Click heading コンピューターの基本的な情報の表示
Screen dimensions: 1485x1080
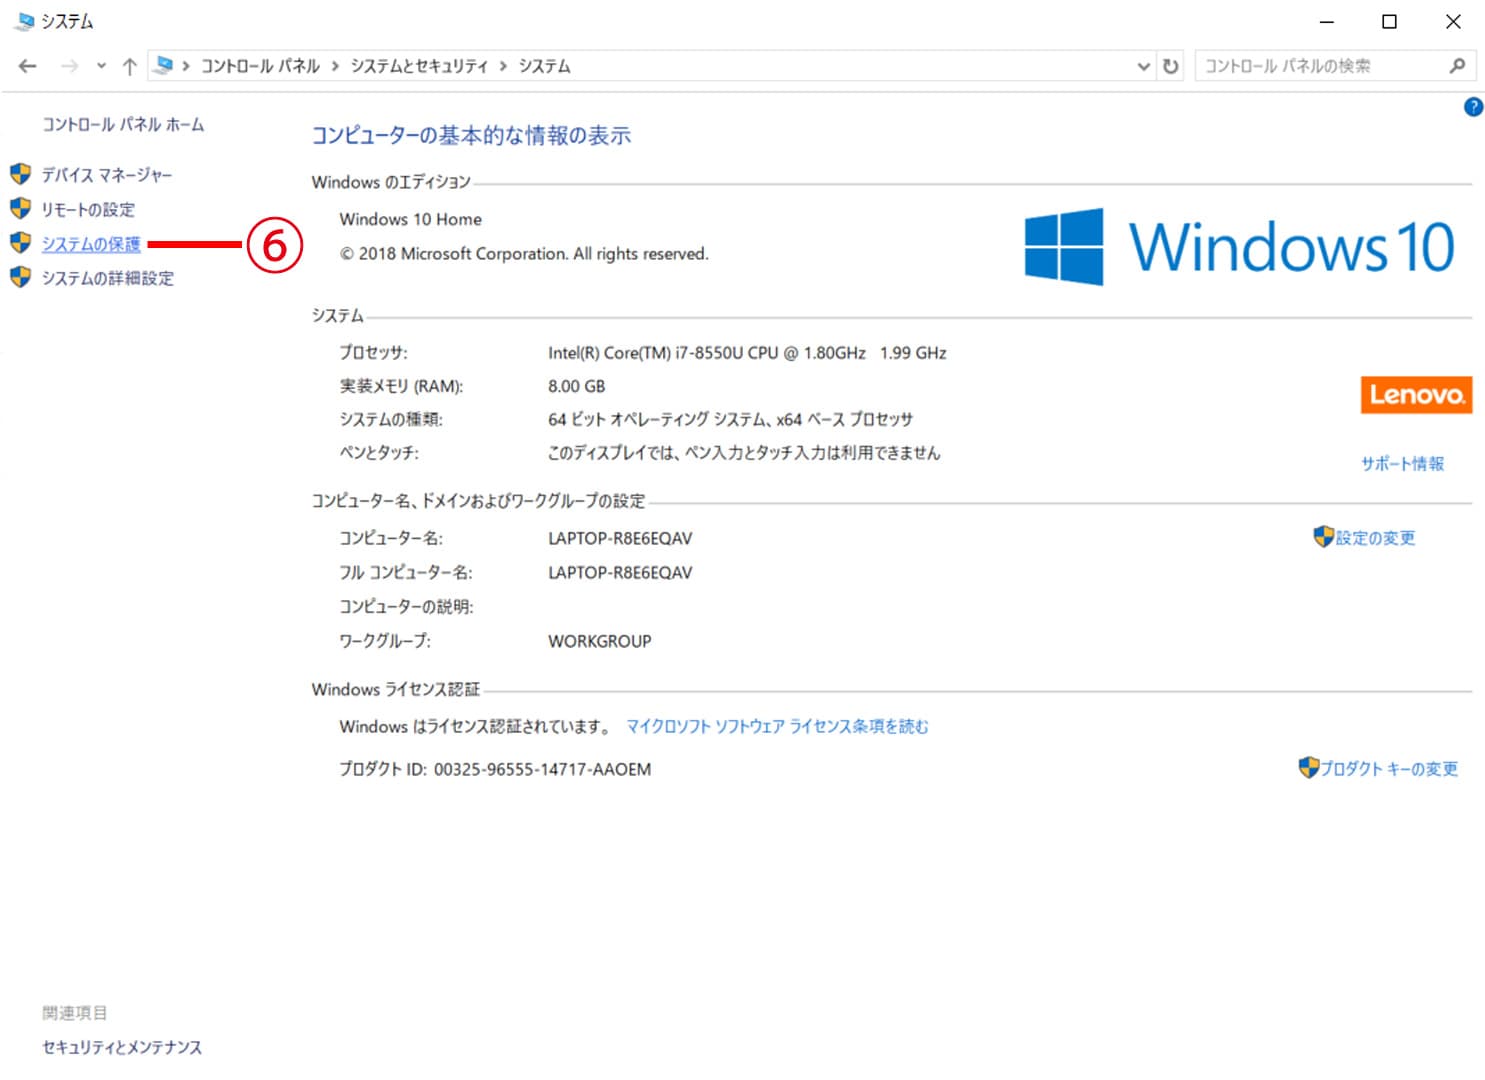[471, 135]
